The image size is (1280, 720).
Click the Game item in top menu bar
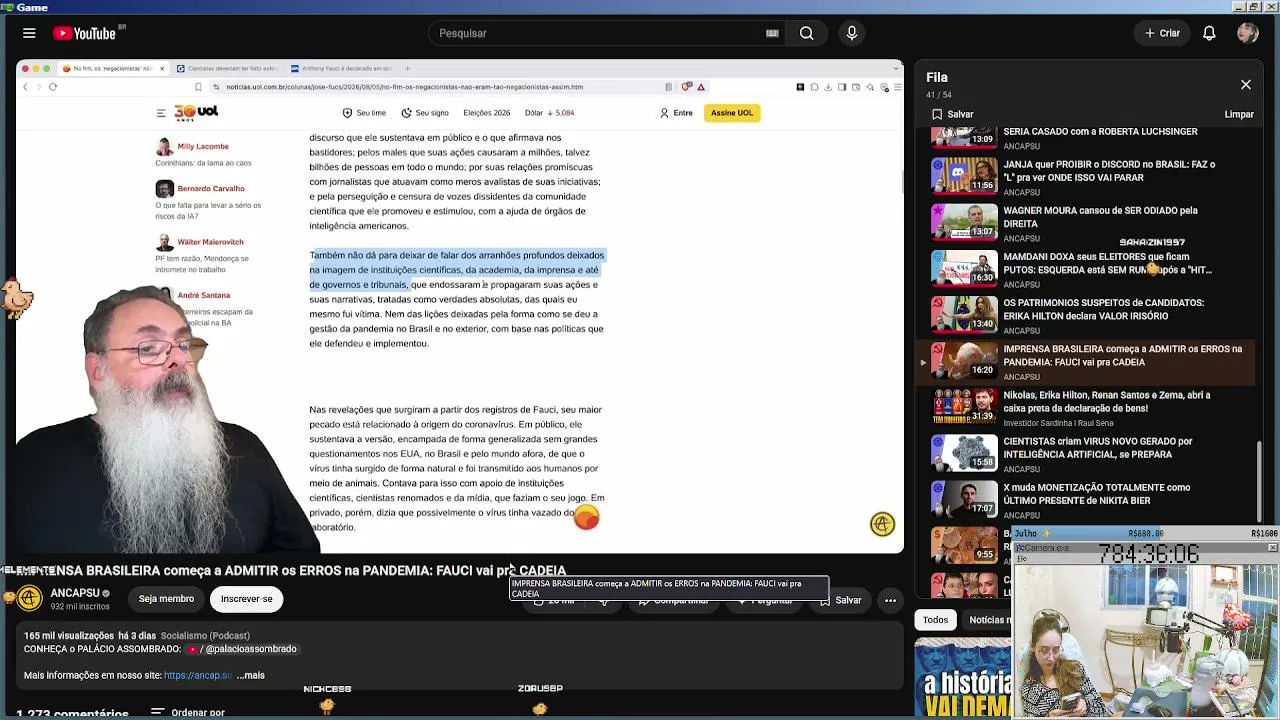coord(32,7)
